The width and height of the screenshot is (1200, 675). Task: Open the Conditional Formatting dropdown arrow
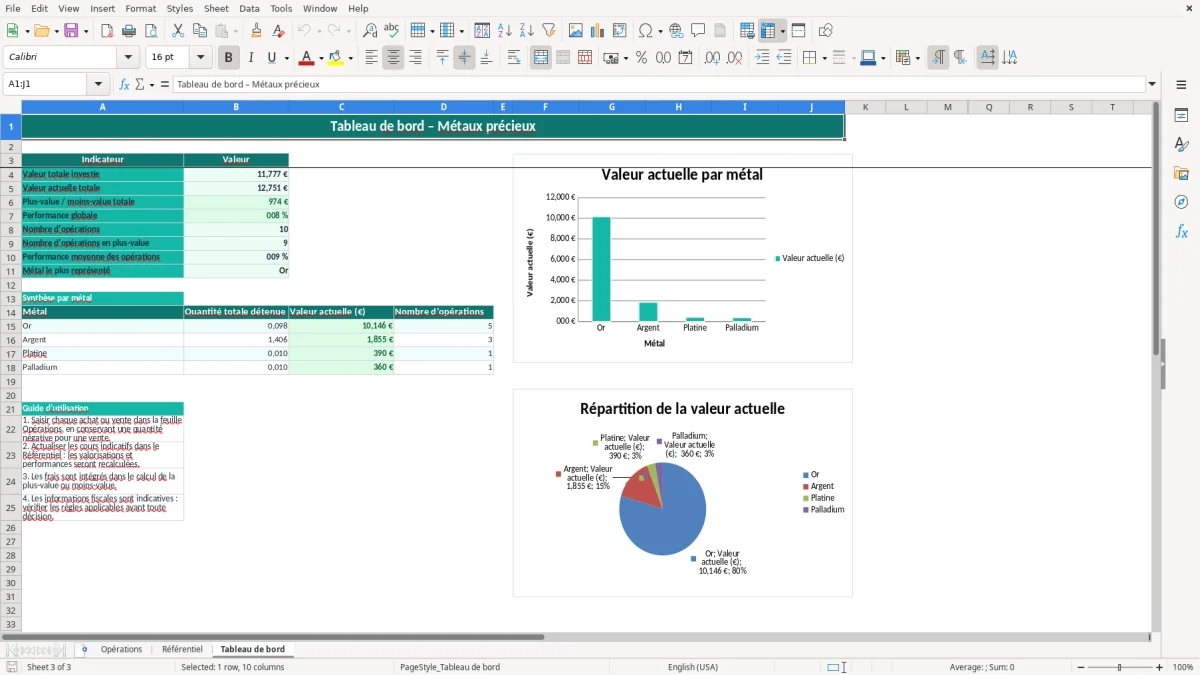click(x=917, y=58)
